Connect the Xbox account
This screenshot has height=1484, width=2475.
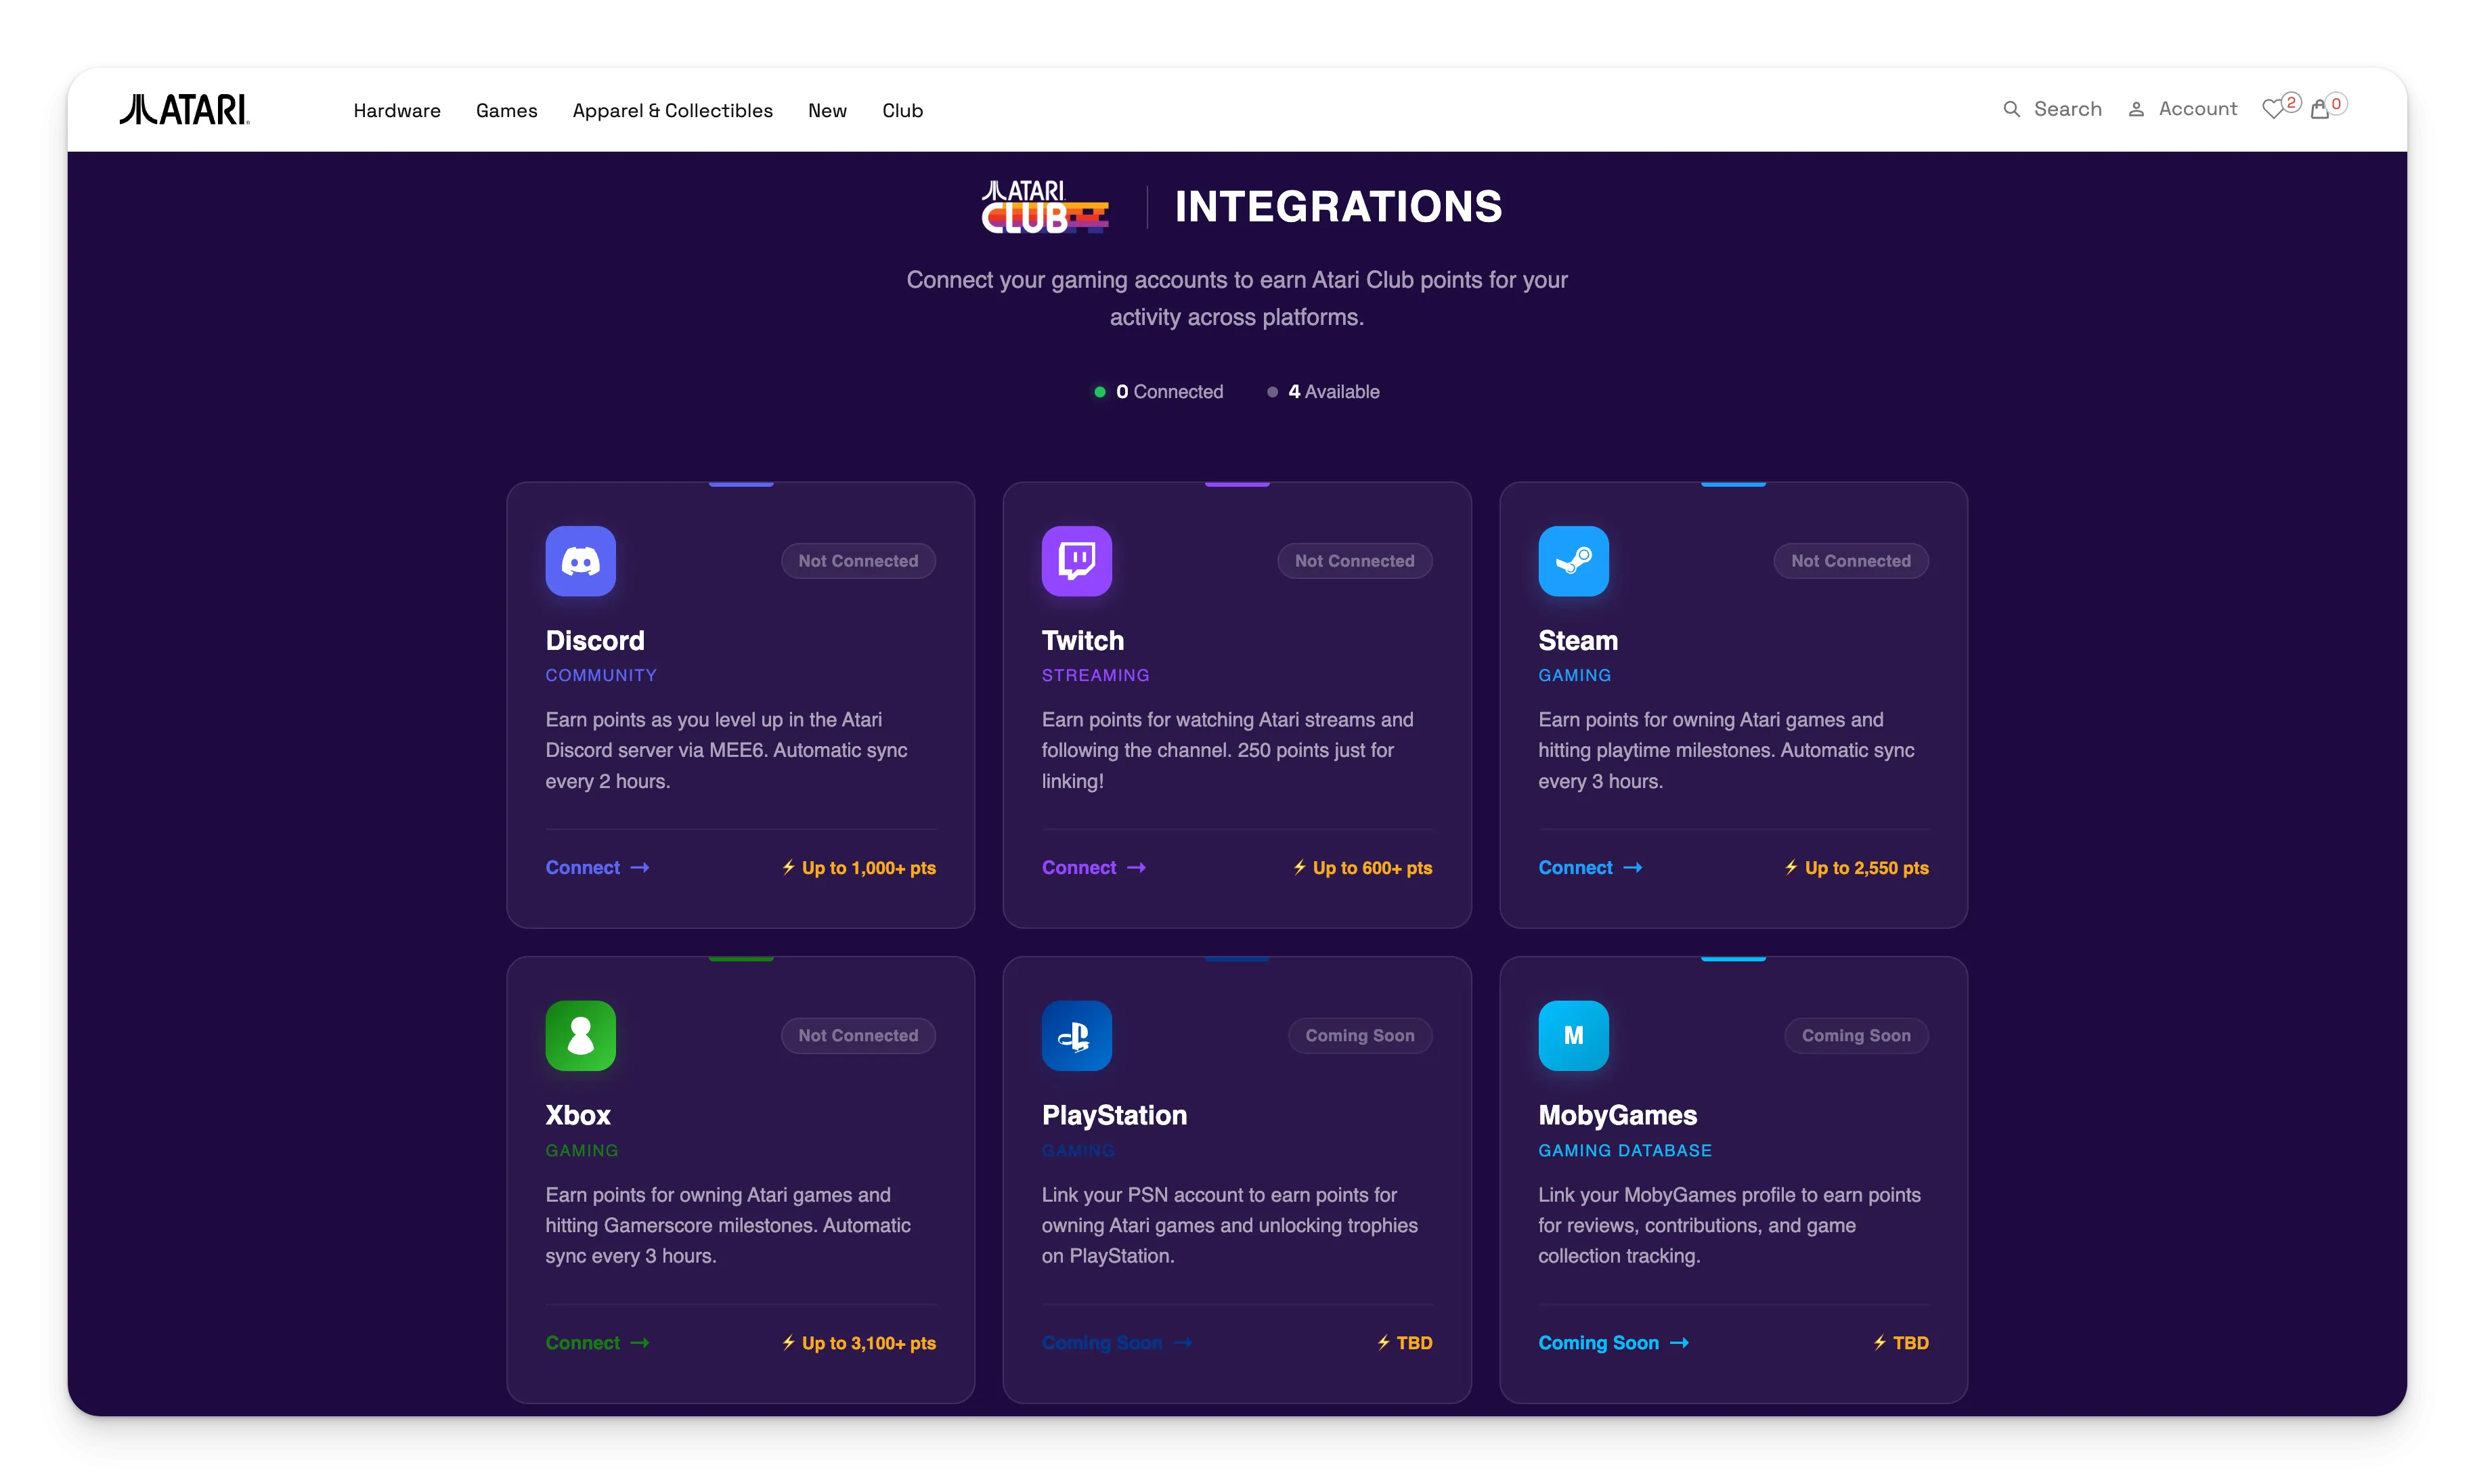[597, 1343]
